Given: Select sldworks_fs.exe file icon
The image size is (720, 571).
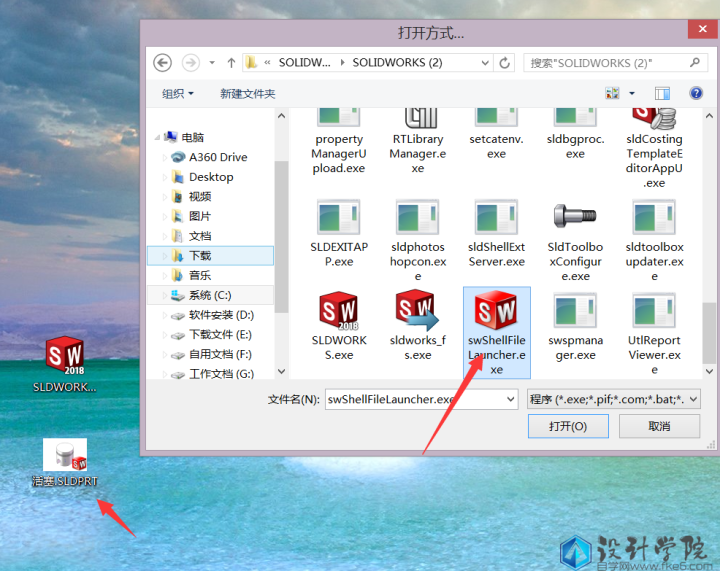Looking at the screenshot, I should [417, 314].
